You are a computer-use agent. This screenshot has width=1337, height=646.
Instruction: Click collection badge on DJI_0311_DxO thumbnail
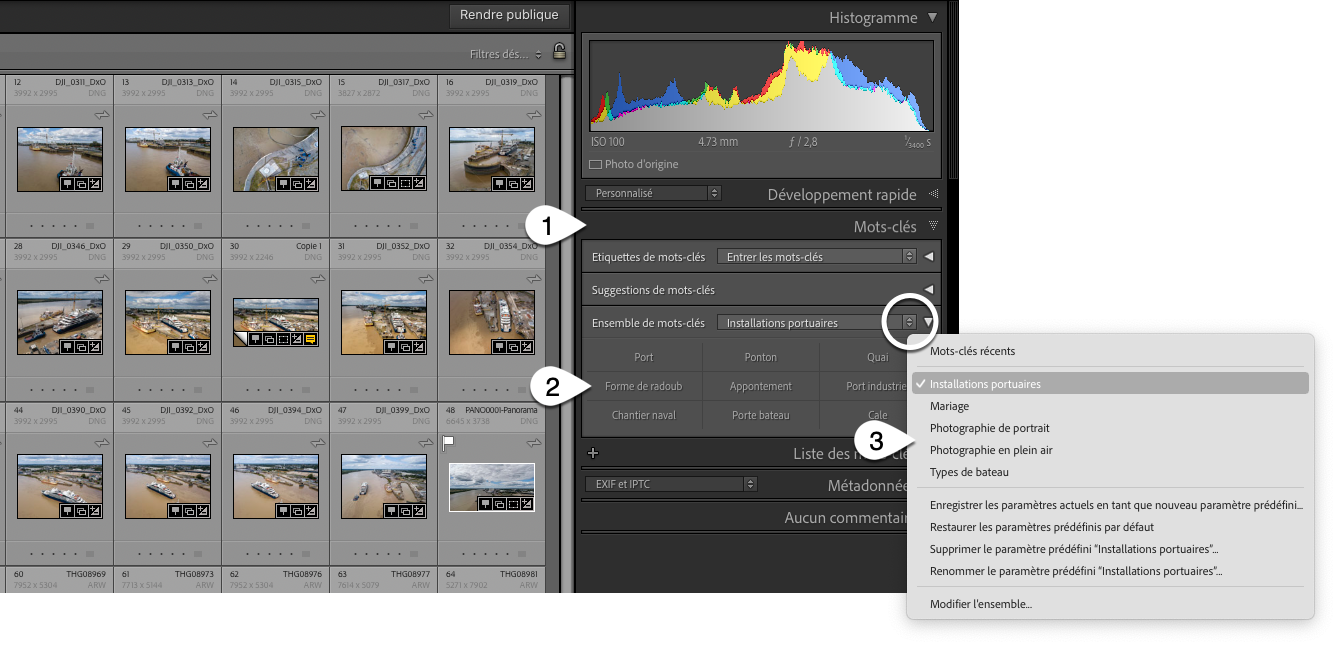click(x=81, y=184)
